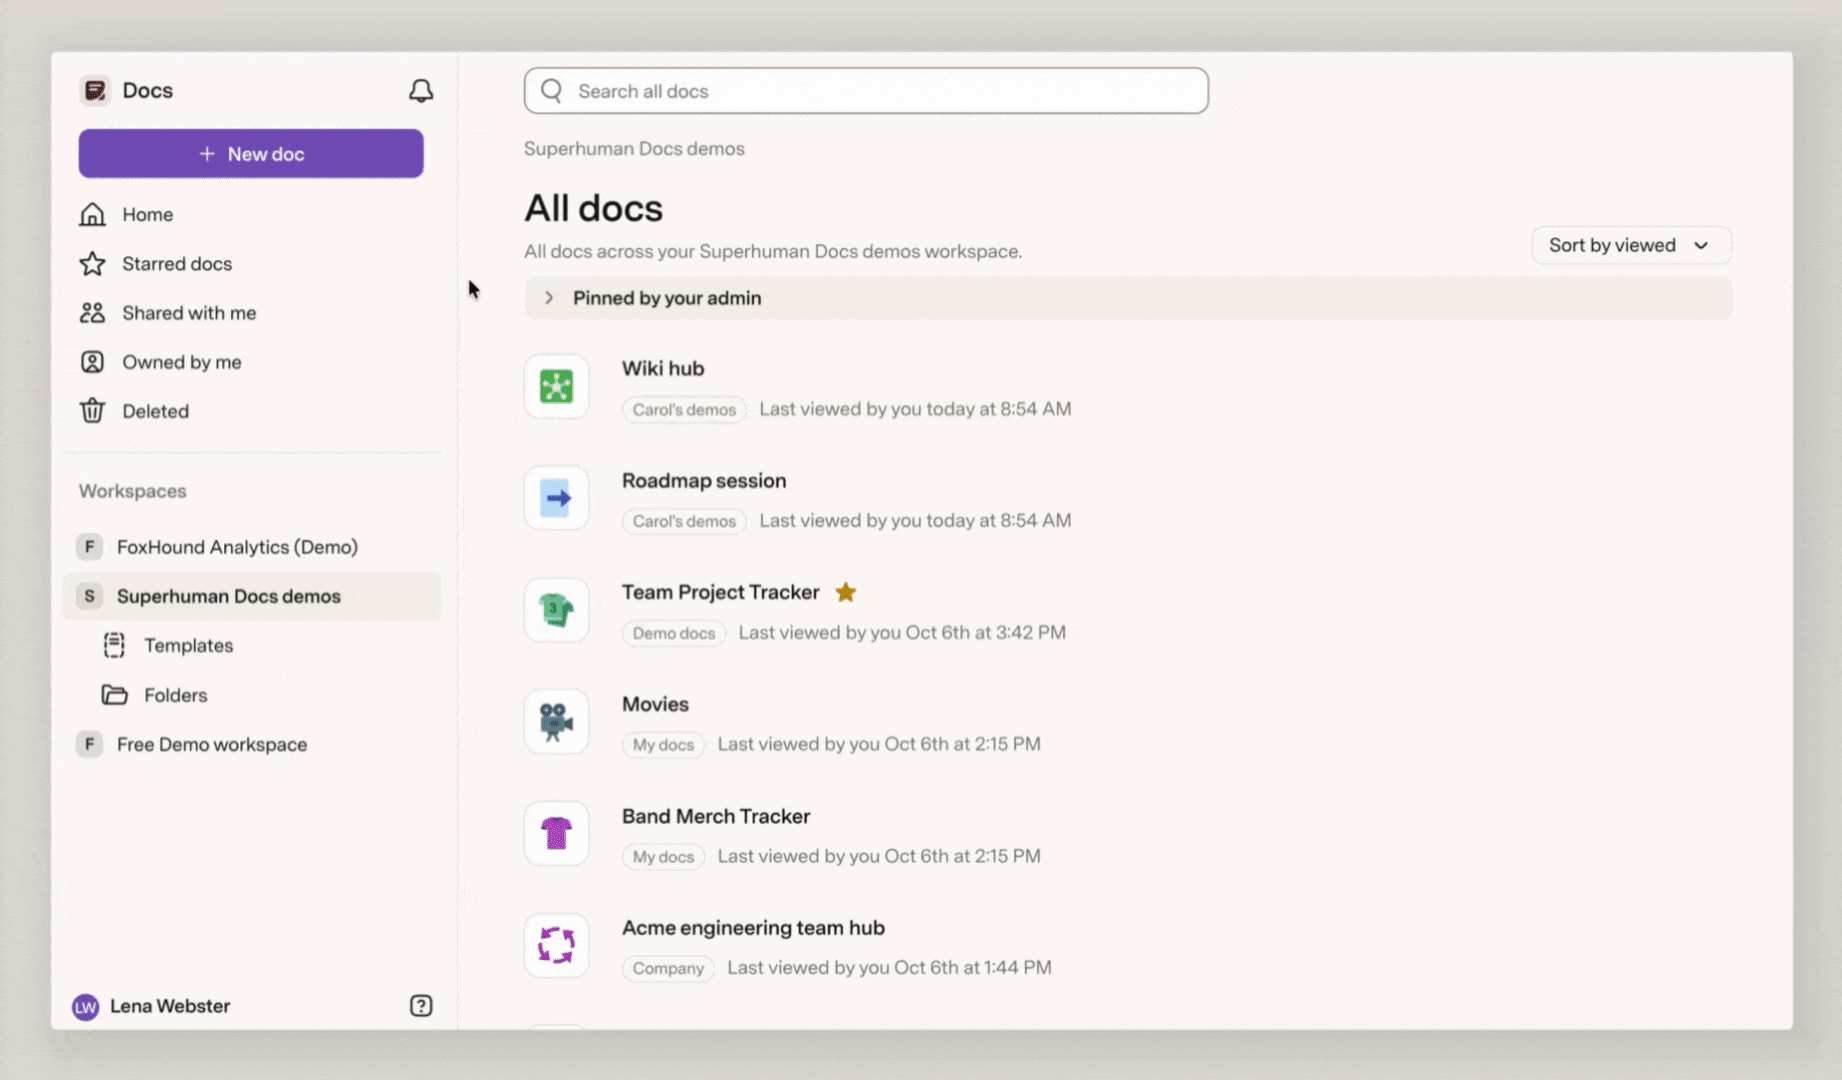Open Acme engineering team hub icon

tap(557, 946)
